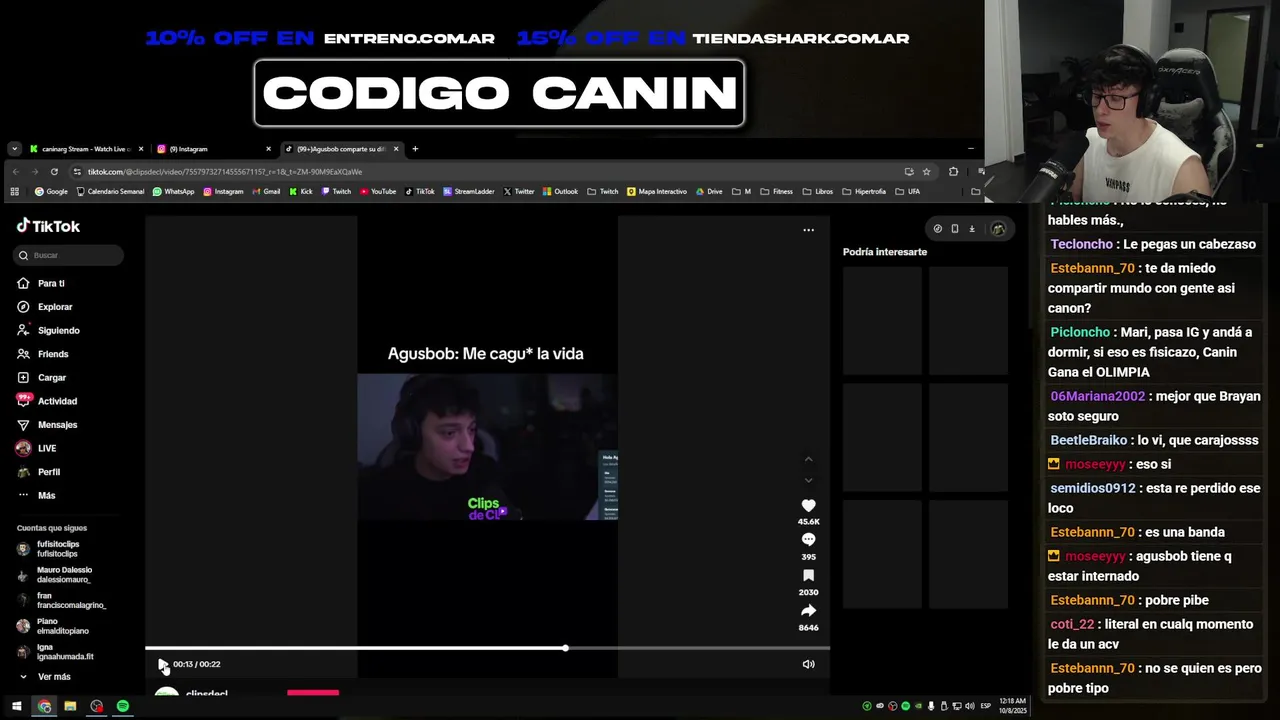
Task: Click the ESP language indicator
Action: [x=985, y=706]
